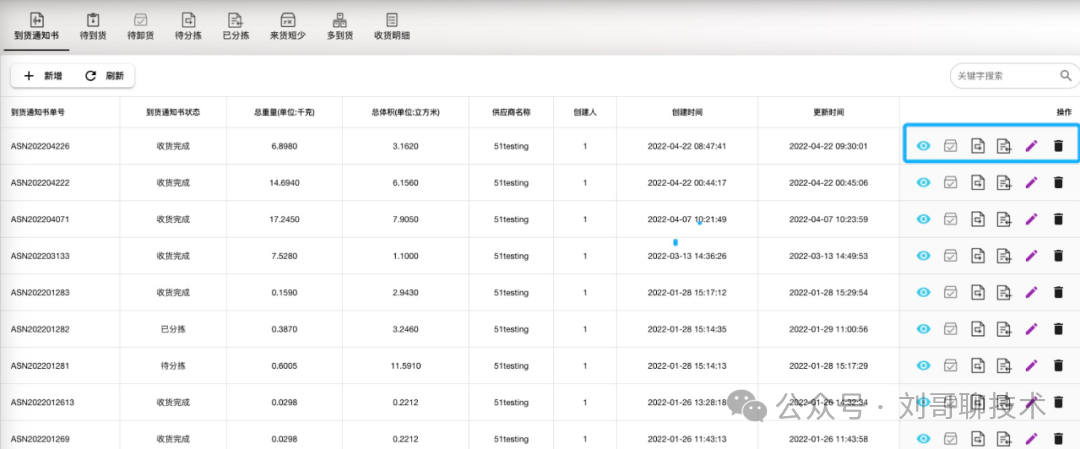The height and width of the screenshot is (449, 1080).
Task: Click the 已分拣 status in ASN202201282 row
Action: (173, 329)
